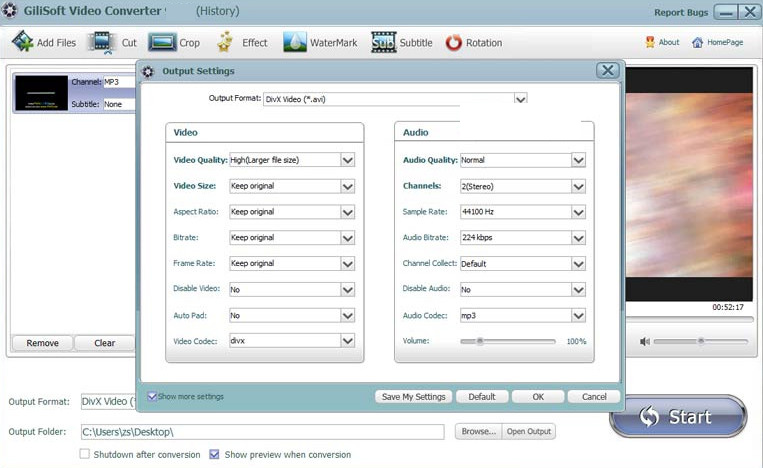This screenshot has width=763, height=468.
Task: Open the Cut tool icon
Action: [x=102, y=42]
